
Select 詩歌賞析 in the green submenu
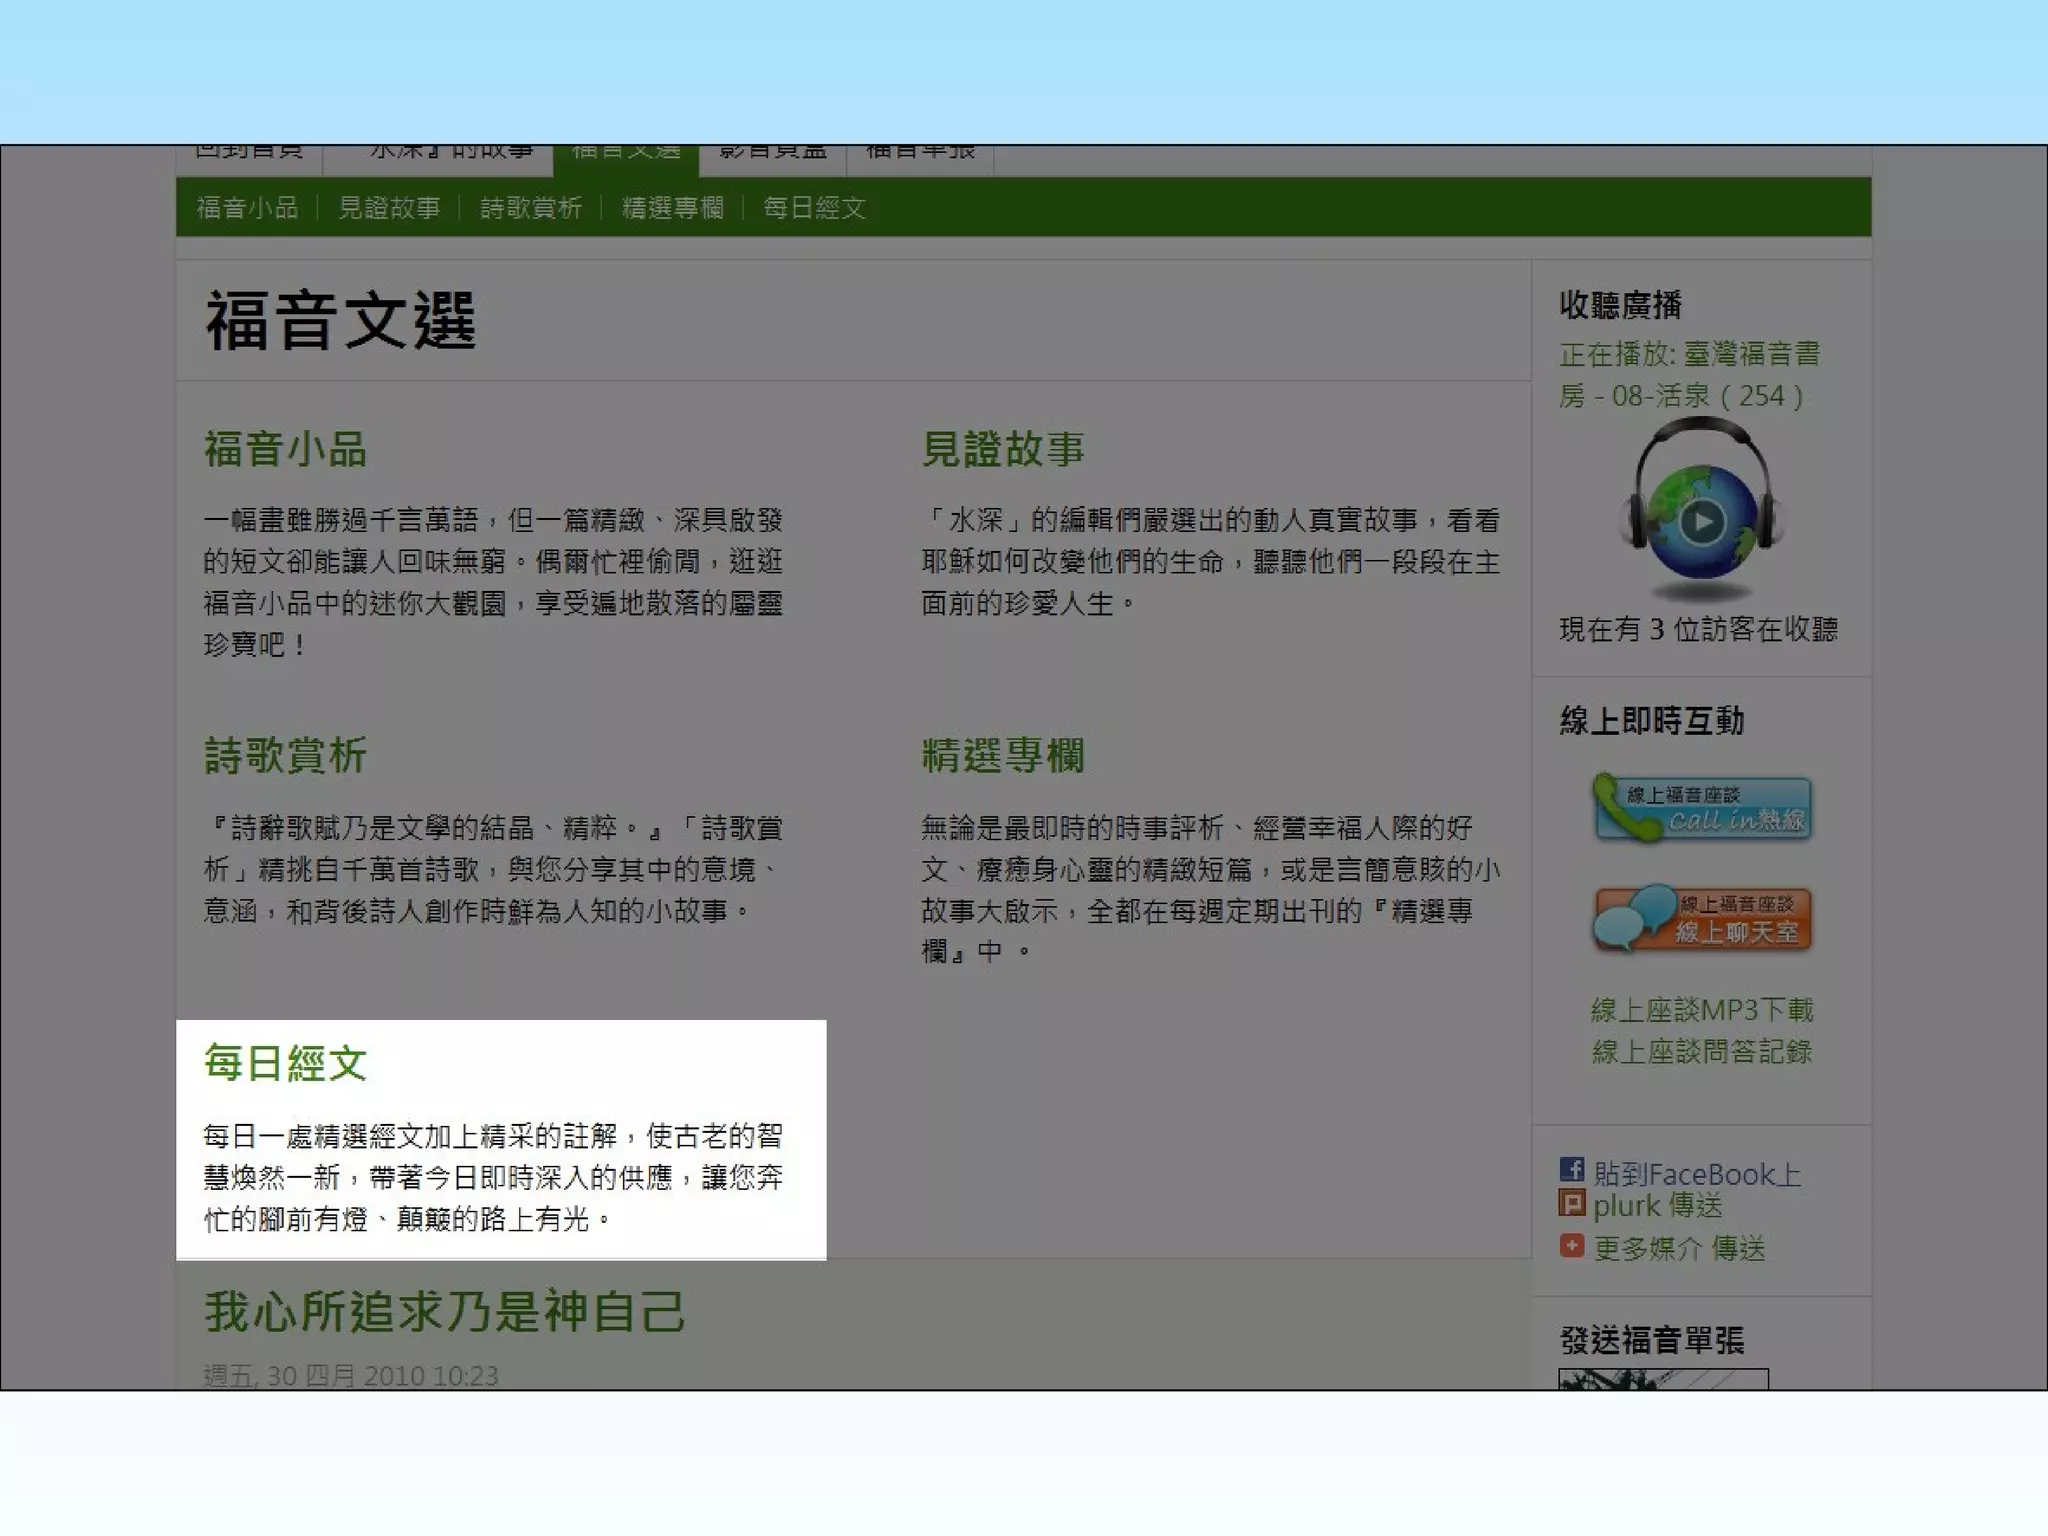pyautogui.click(x=531, y=208)
